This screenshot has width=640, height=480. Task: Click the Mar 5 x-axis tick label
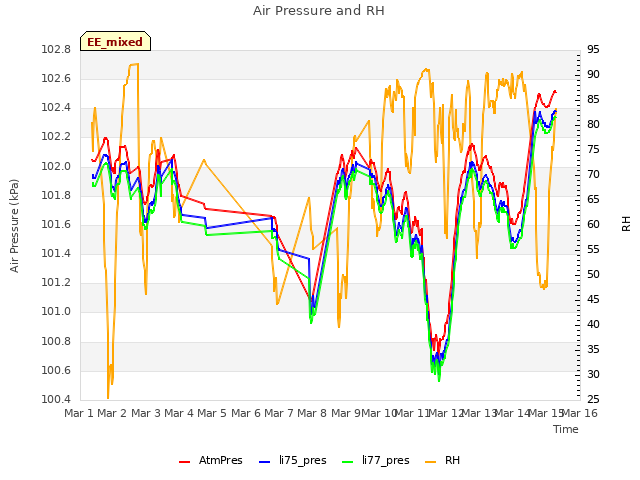pyautogui.click(x=211, y=413)
